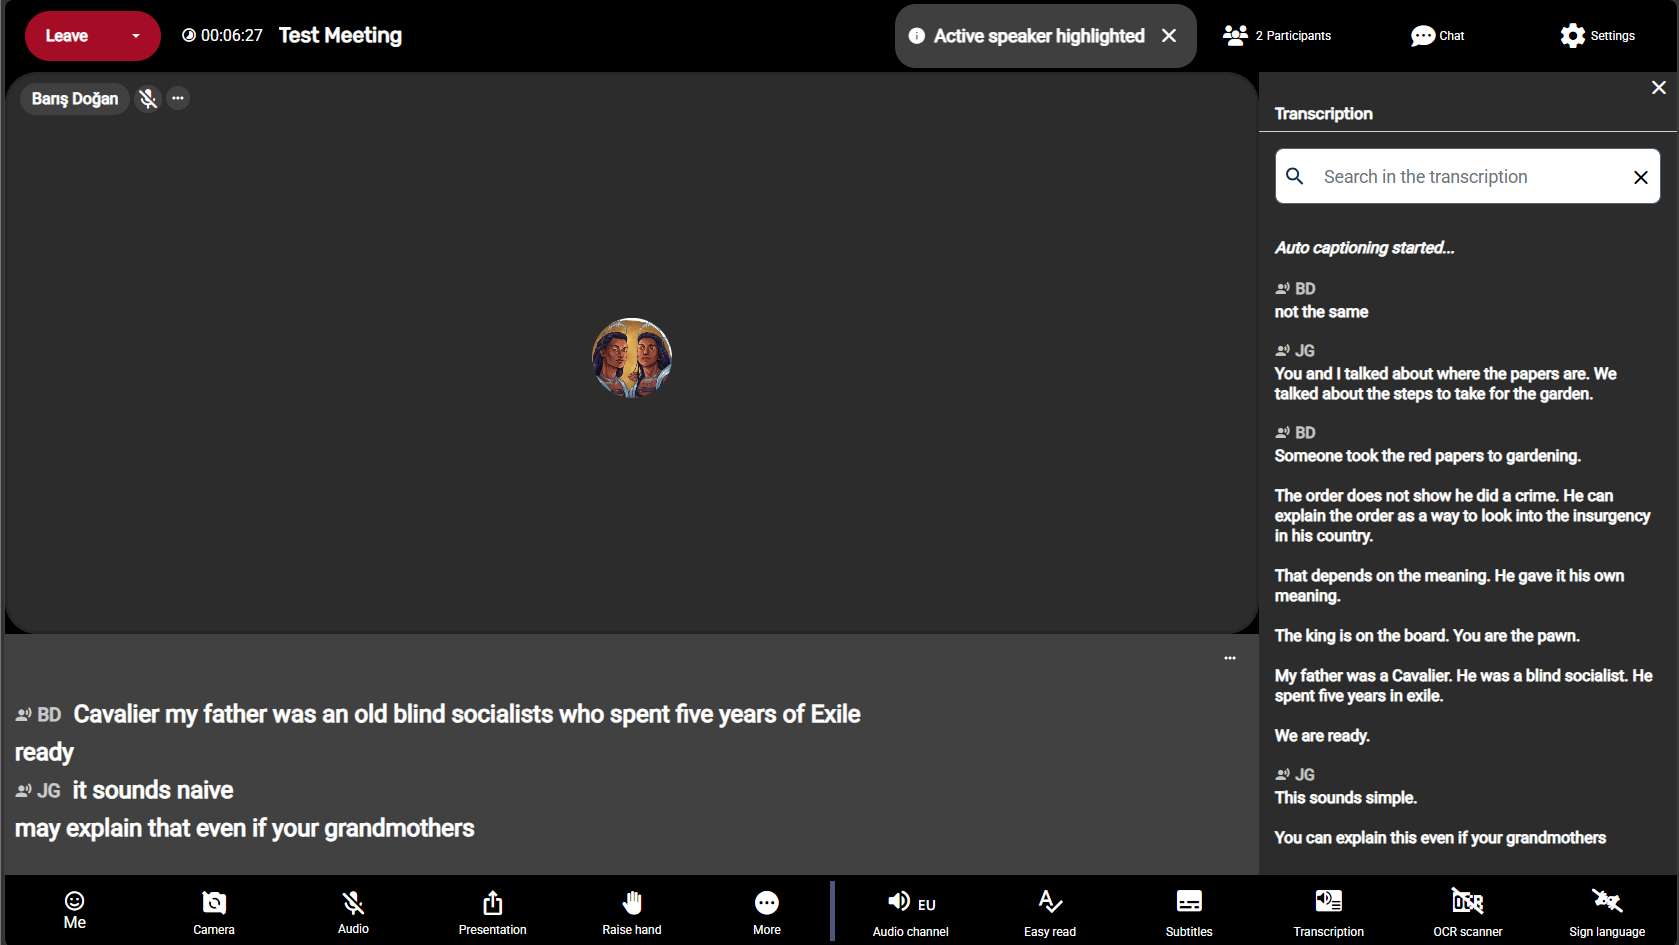This screenshot has width=1679, height=945.
Task: Enable Sign language option
Action: [1607, 901]
